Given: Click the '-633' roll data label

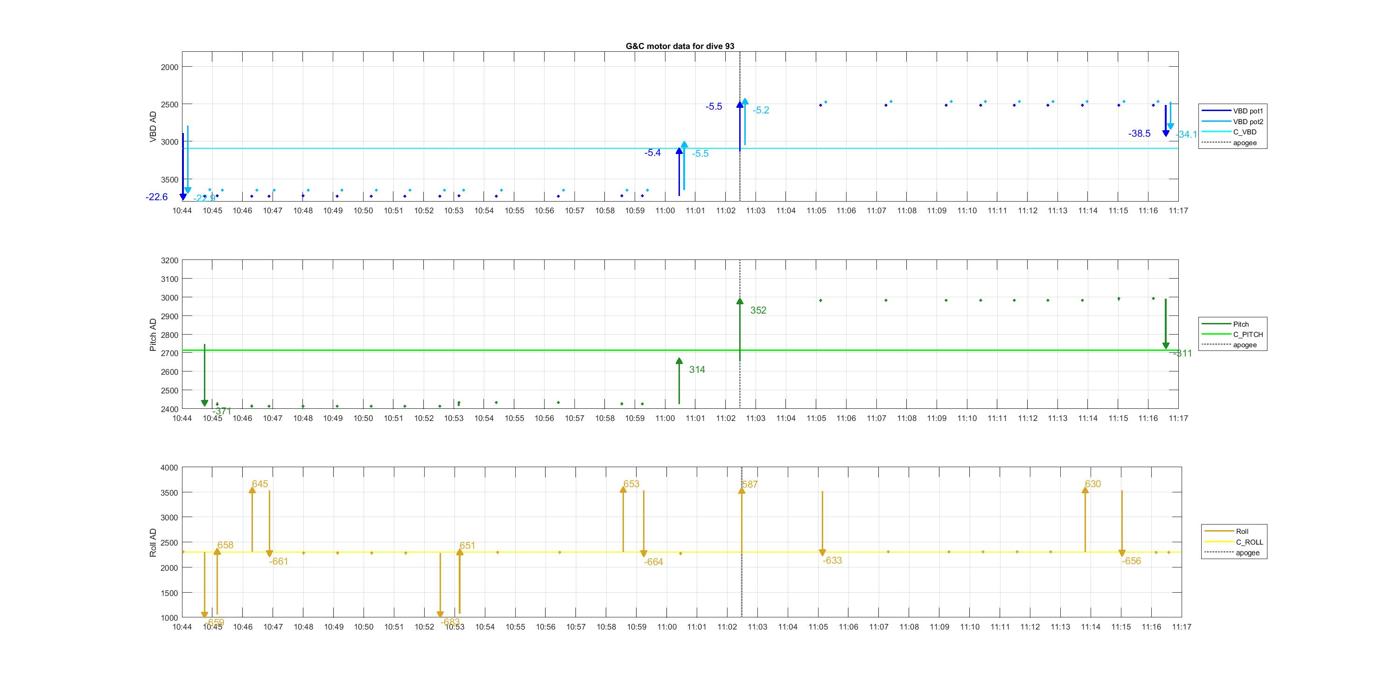Looking at the screenshot, I should 832,561.
